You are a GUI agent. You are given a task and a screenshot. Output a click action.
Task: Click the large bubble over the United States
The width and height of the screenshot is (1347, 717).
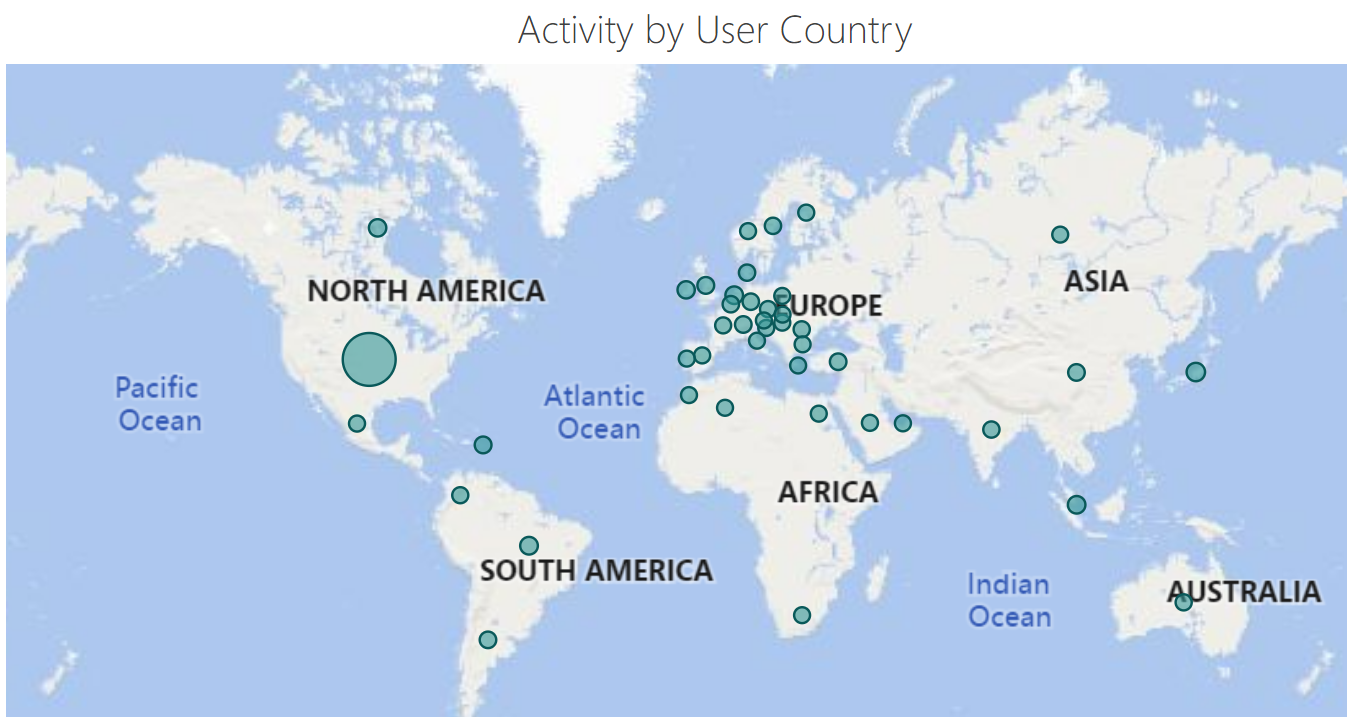[x=369, y=360]
